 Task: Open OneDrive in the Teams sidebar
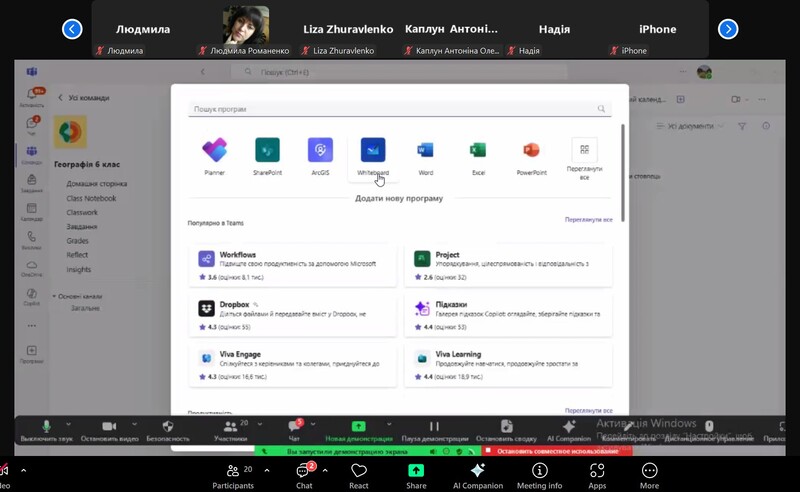[x=32, y=268]
